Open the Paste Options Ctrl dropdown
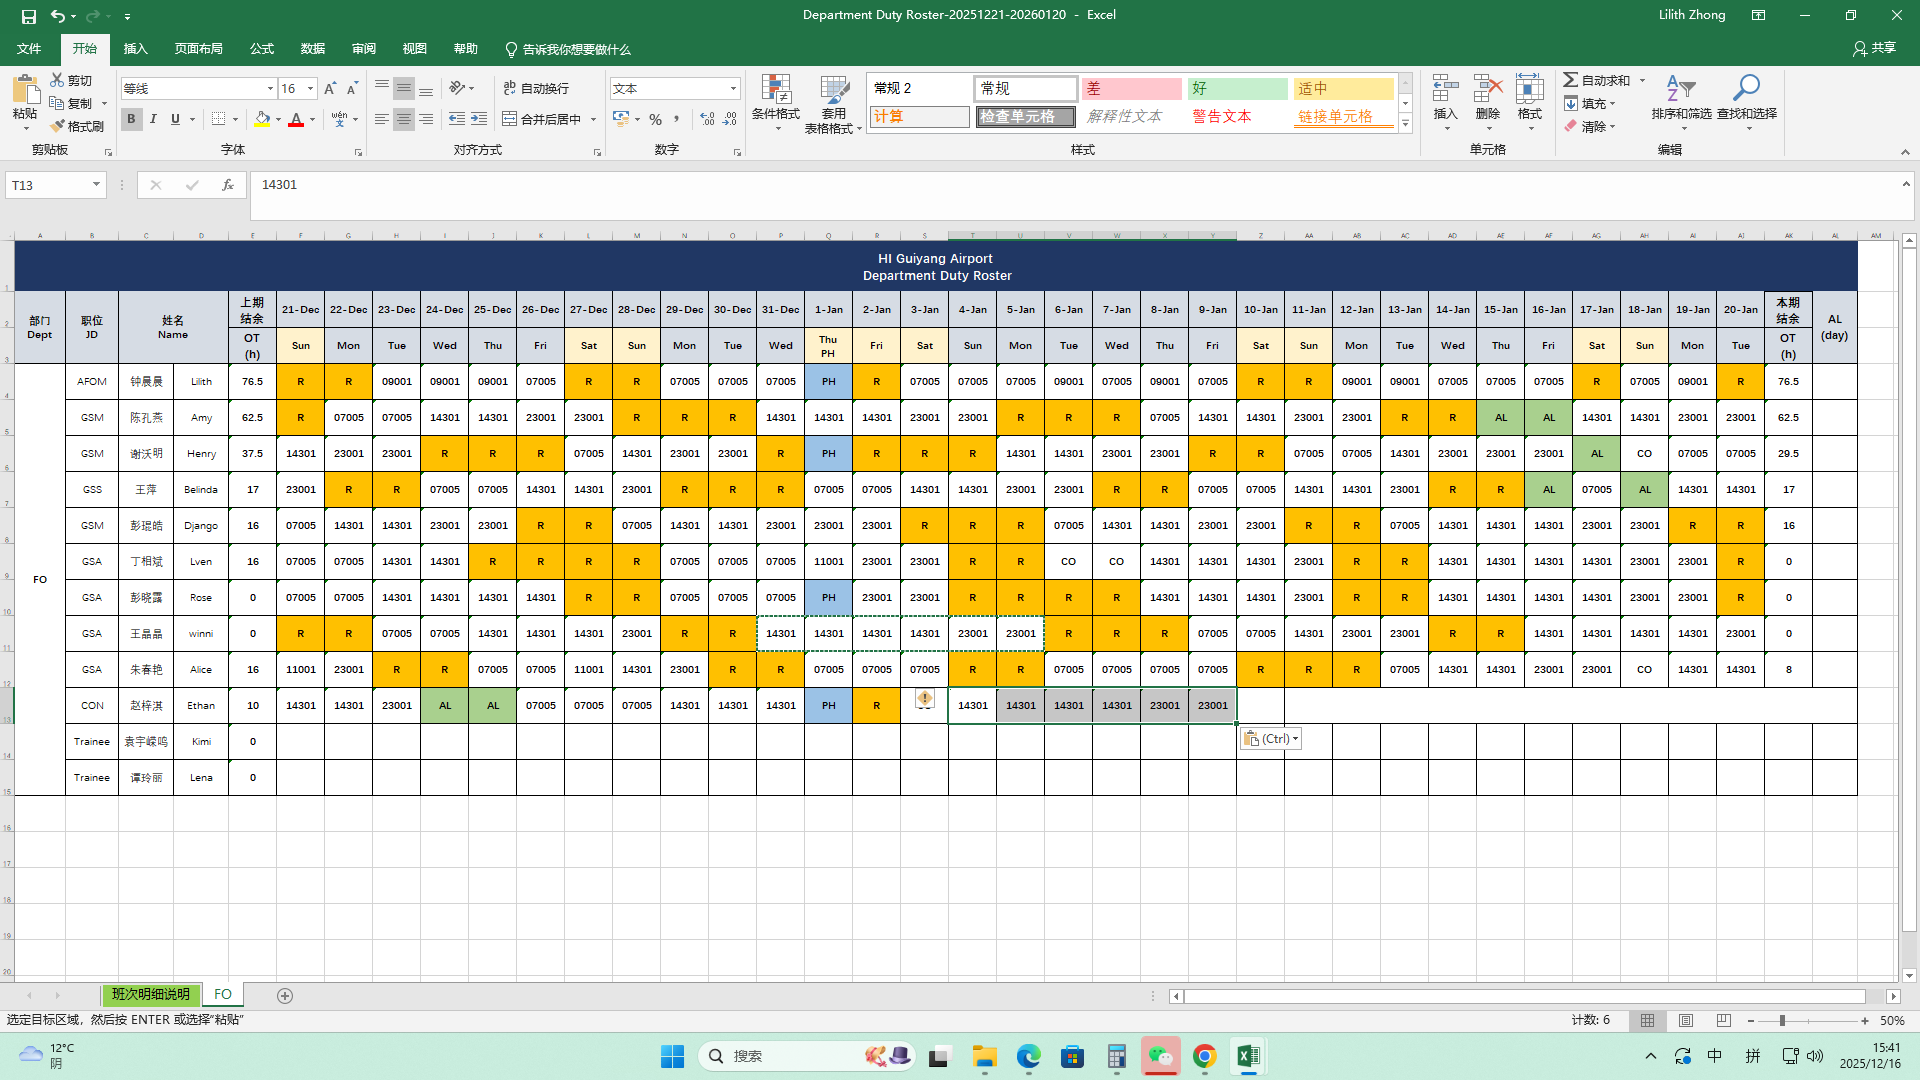The image size is (1920, 1080). [1271, 739]
